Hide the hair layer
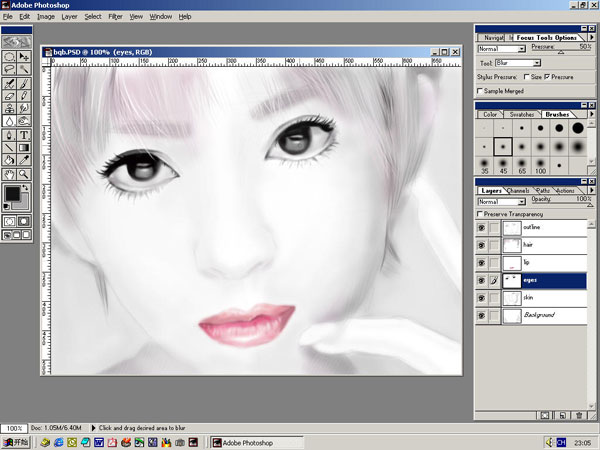 [481, 245]
